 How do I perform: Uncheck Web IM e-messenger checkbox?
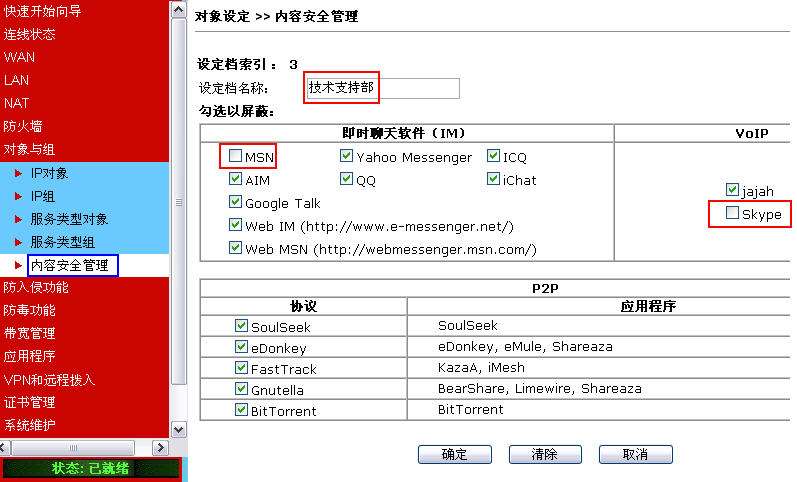point(235,225)
